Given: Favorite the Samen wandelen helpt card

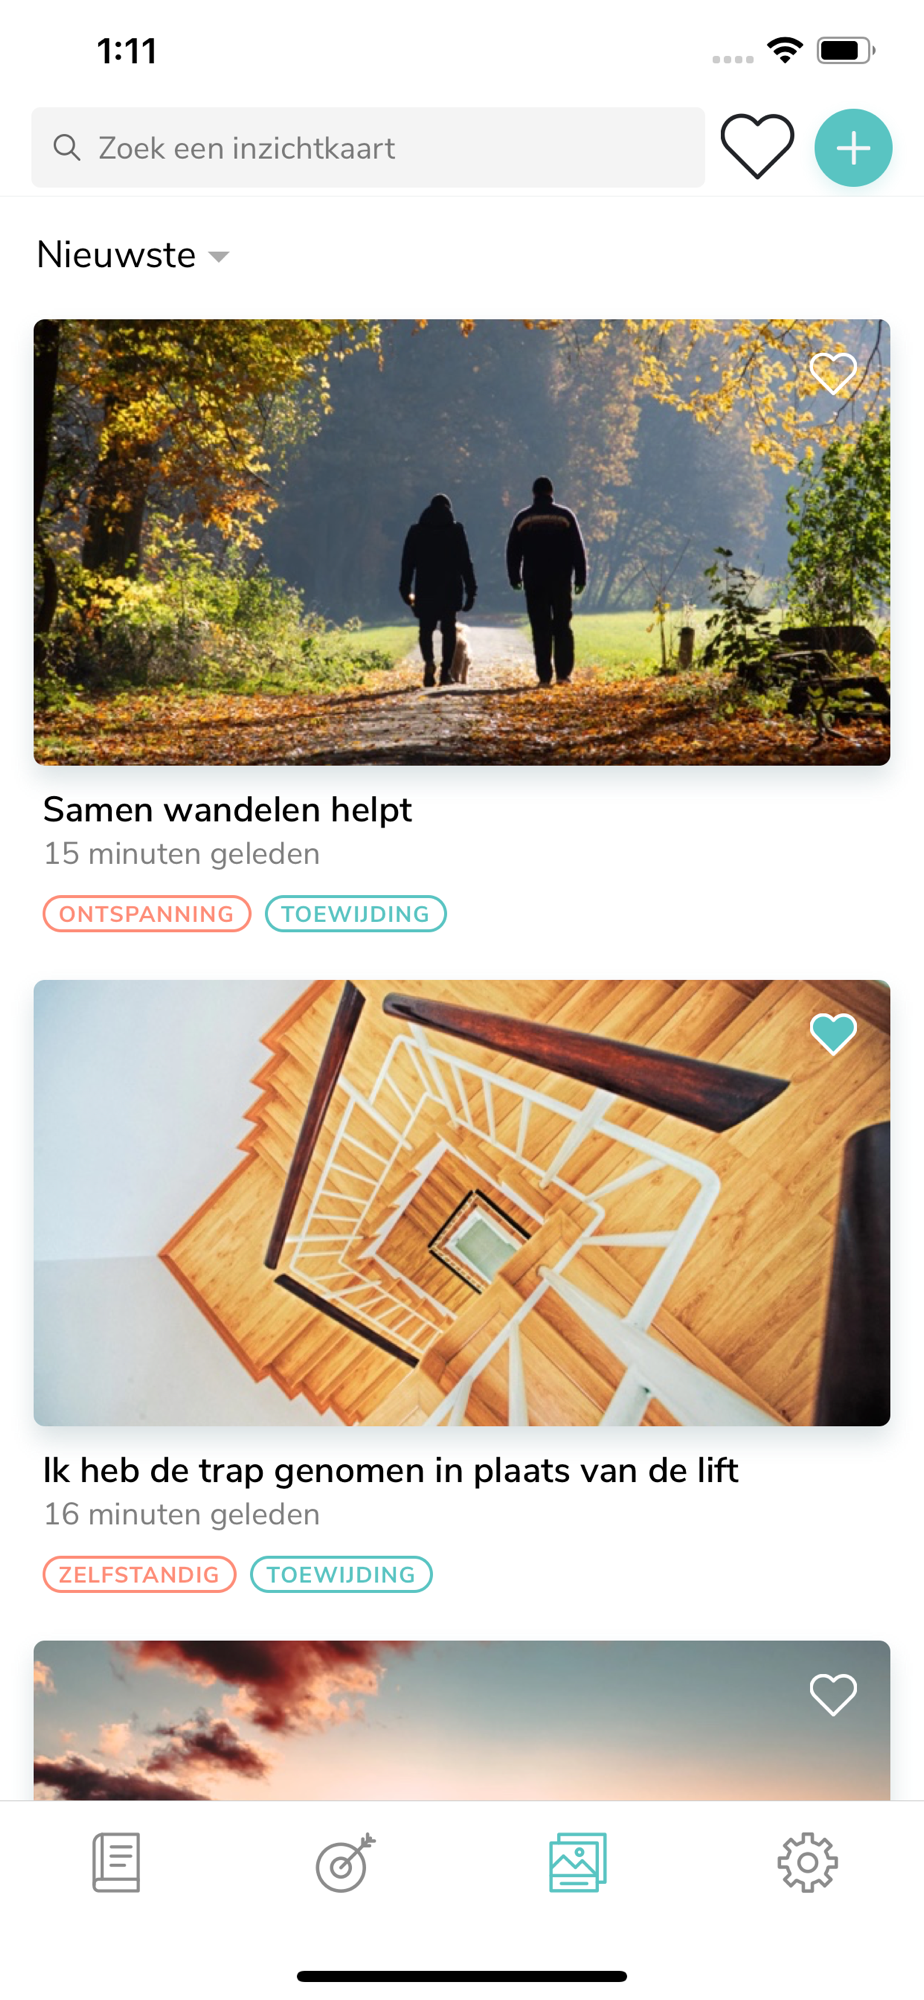Looking at the screenshot, I should (x=833, y=373).
